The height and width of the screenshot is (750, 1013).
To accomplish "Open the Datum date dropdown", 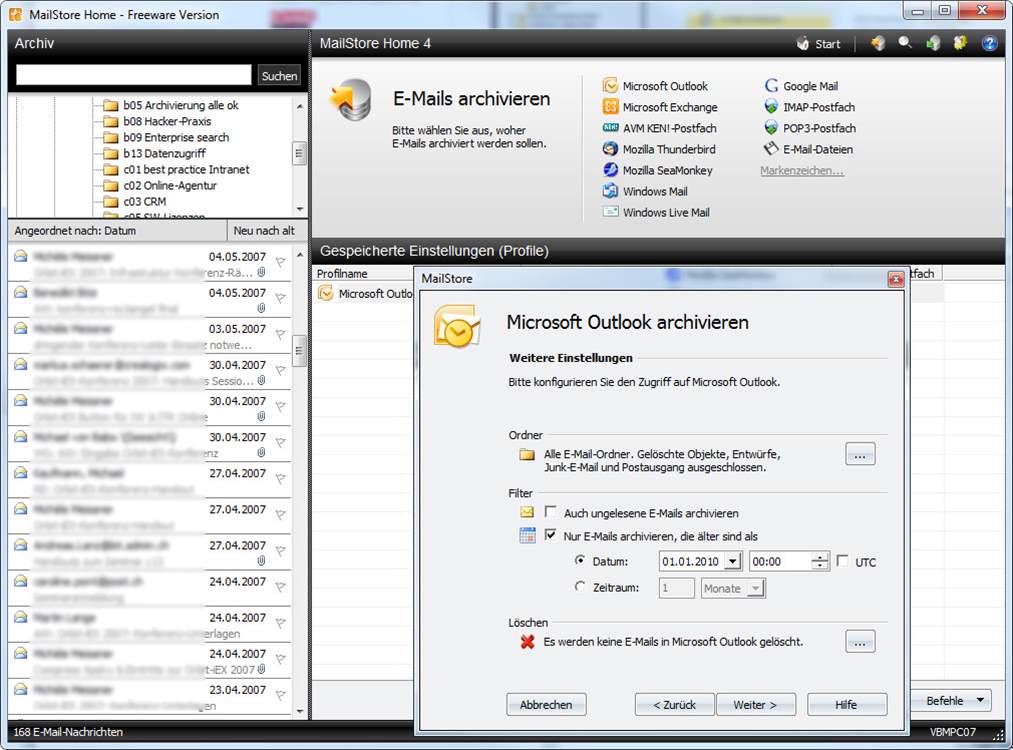I will click(x=732, y=561).
